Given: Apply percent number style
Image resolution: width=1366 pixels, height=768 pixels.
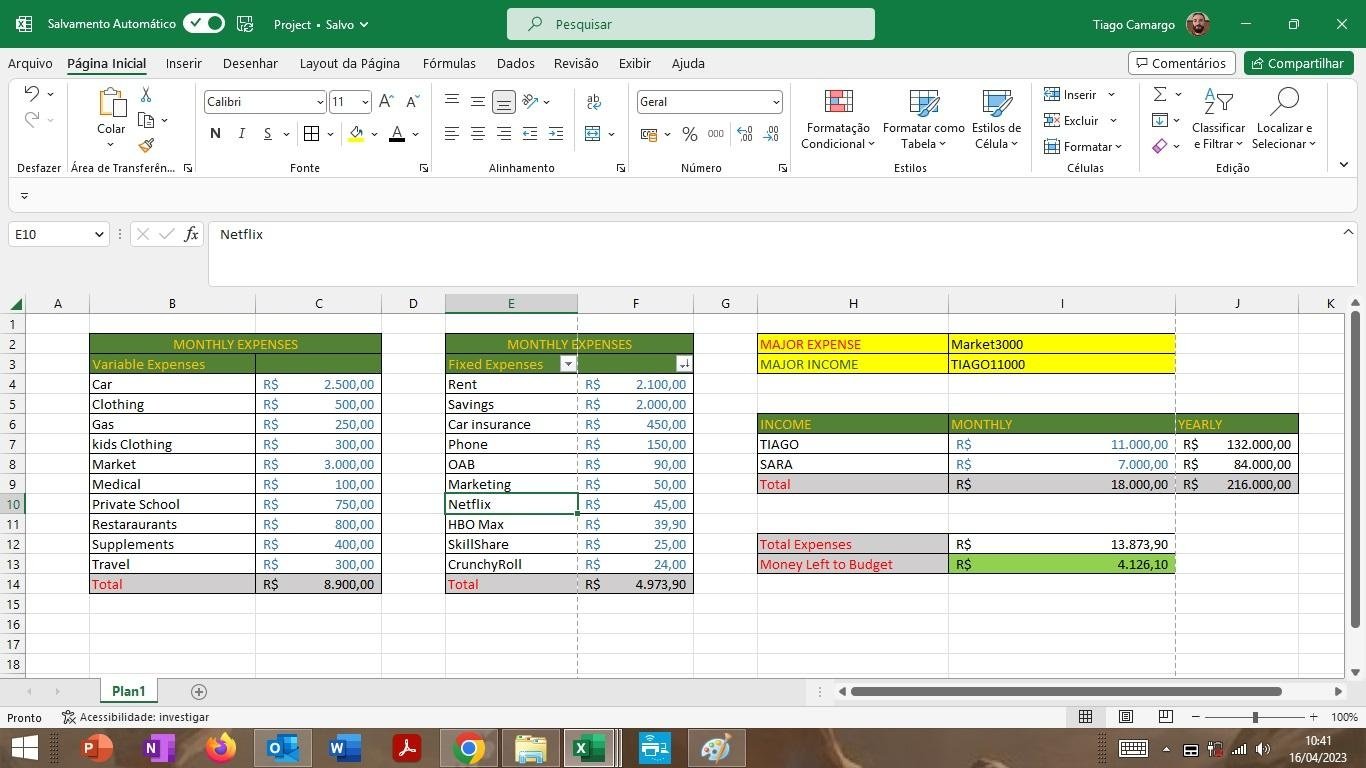Looking at the screenshot, I should pos(689,133).
